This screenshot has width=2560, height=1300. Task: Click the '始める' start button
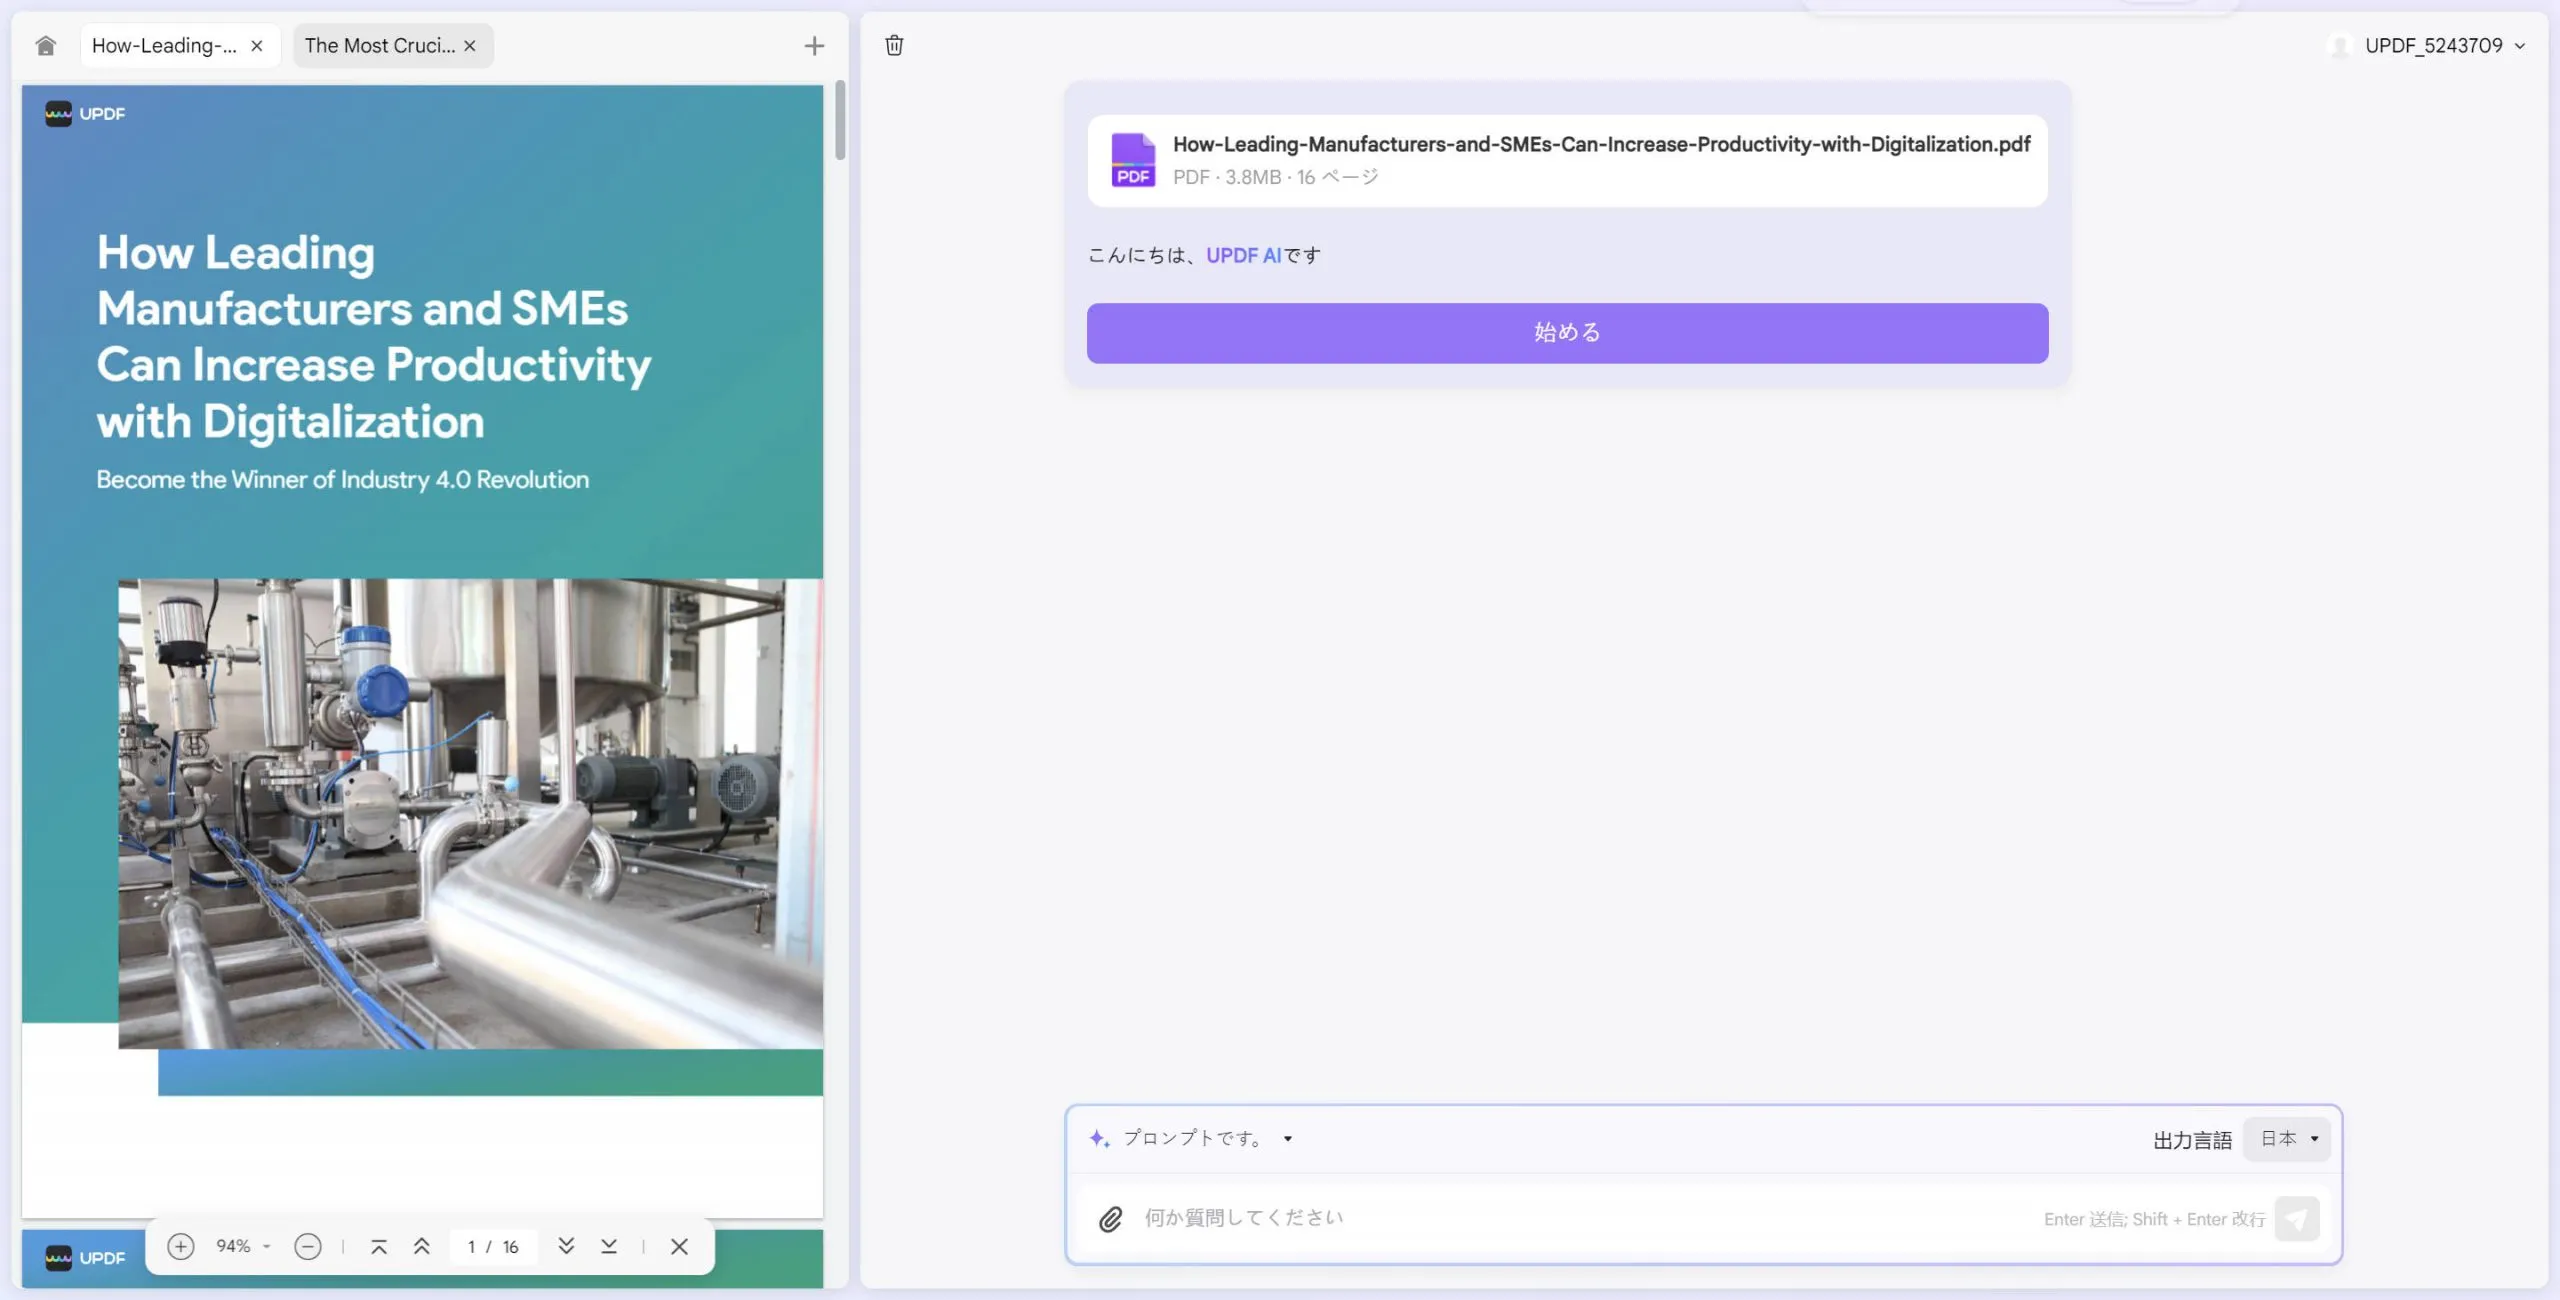(x=1567, y=332)
